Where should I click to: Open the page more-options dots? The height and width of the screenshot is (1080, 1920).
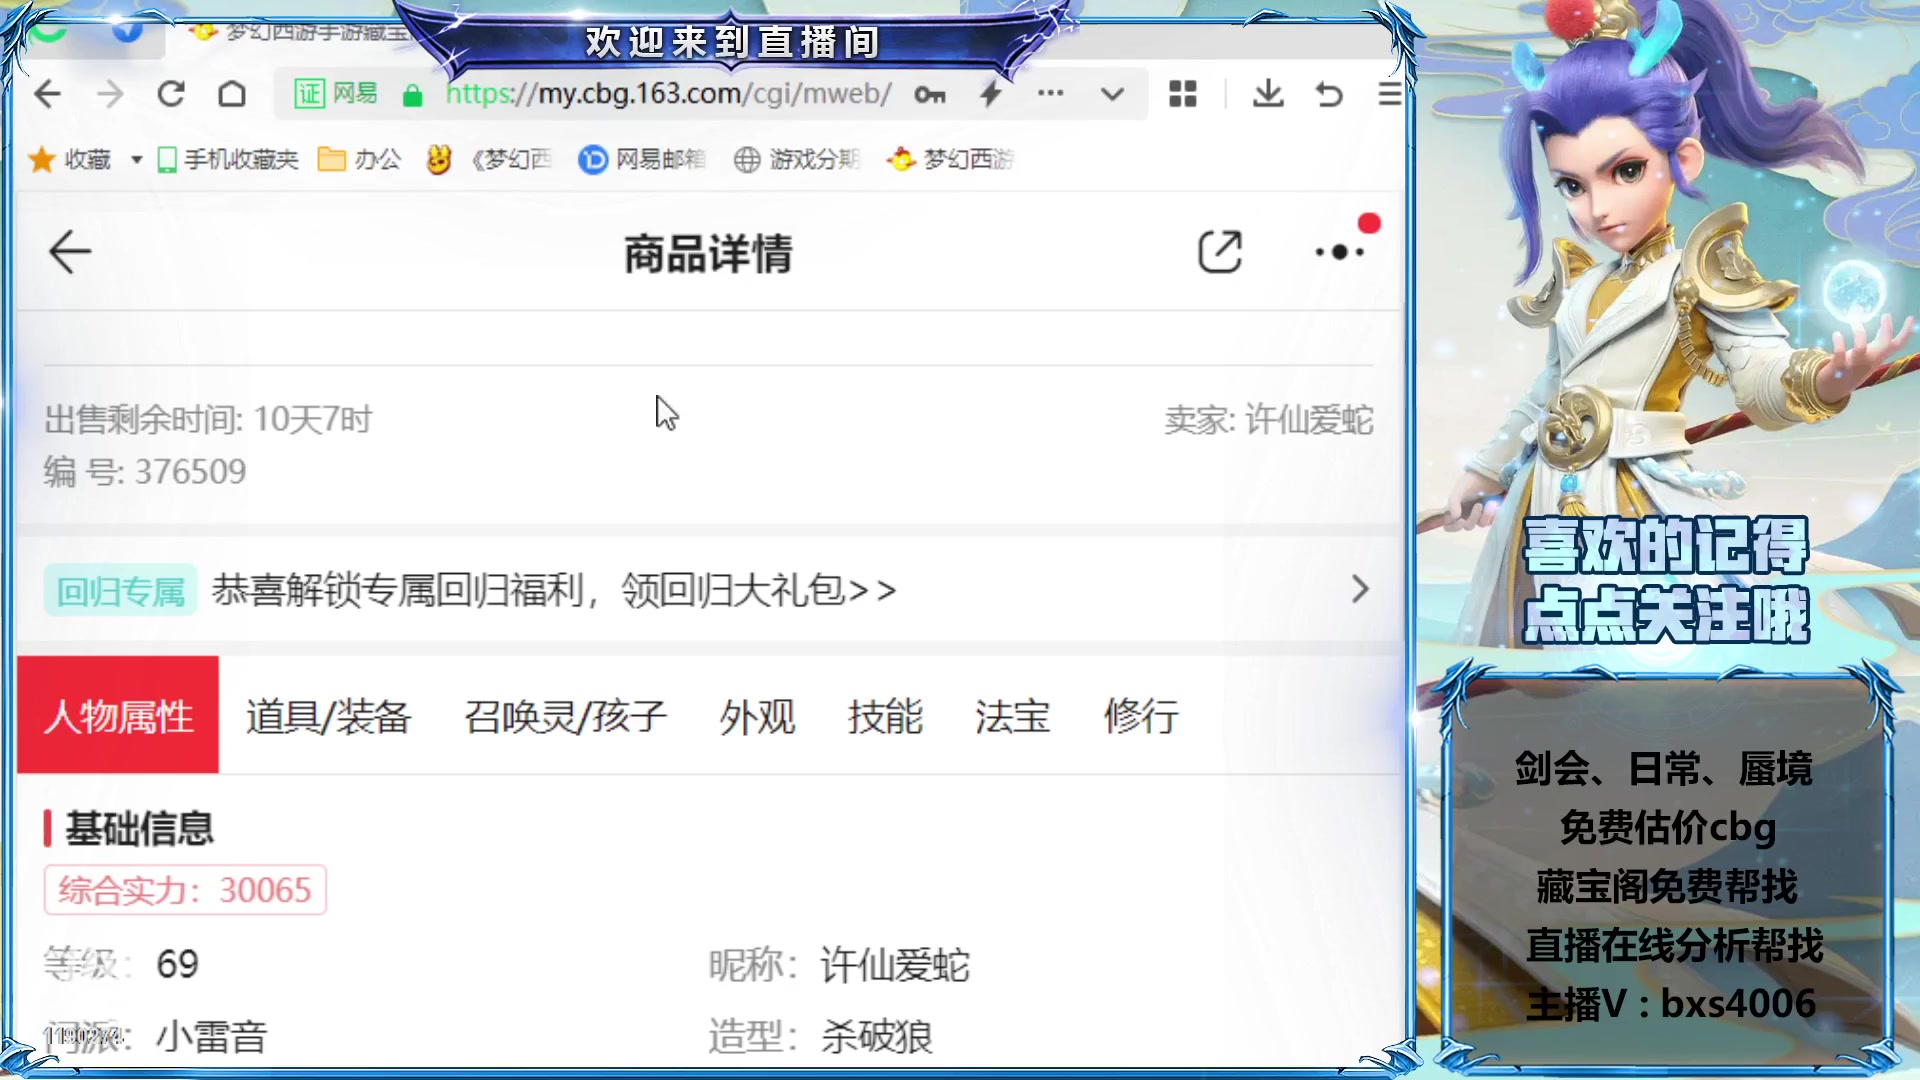point(1340,252)
